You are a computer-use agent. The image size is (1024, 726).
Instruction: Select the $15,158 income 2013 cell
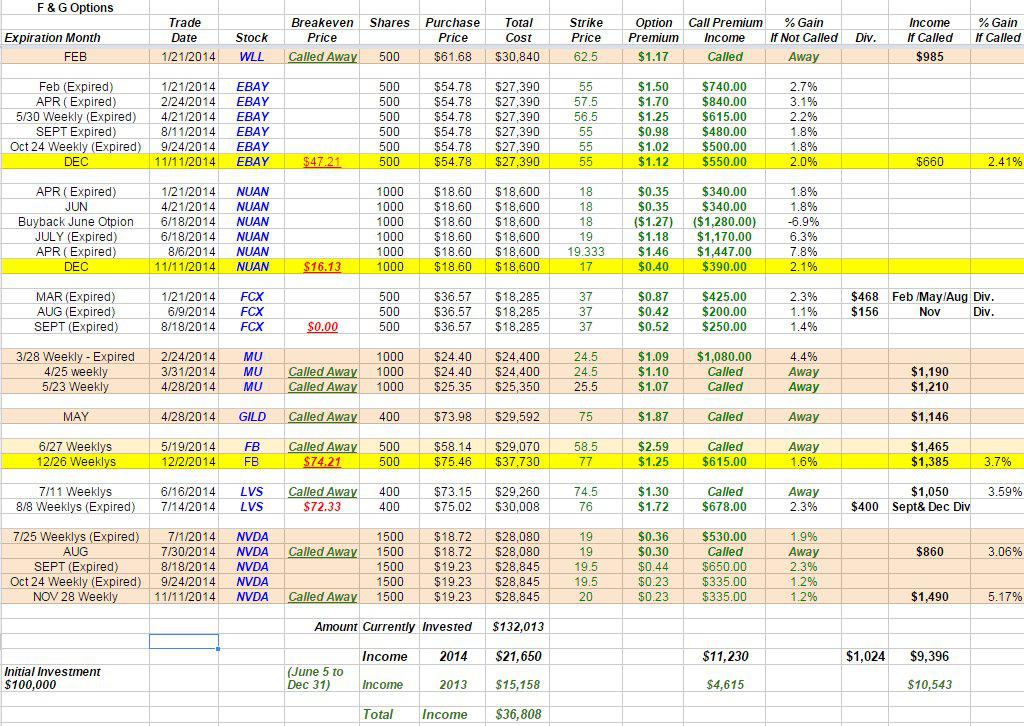[x=518, y=685]
